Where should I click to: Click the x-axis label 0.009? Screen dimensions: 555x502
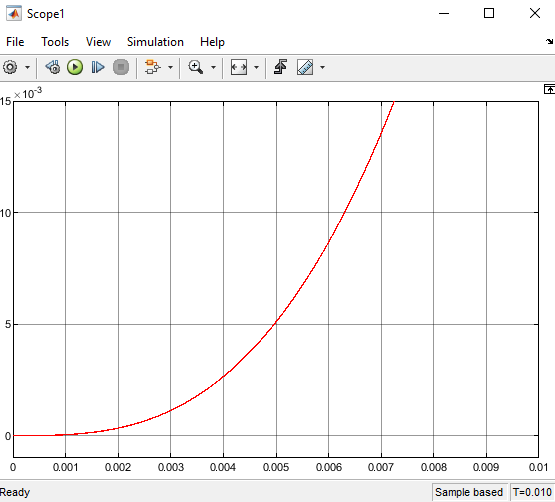(486, 467)
